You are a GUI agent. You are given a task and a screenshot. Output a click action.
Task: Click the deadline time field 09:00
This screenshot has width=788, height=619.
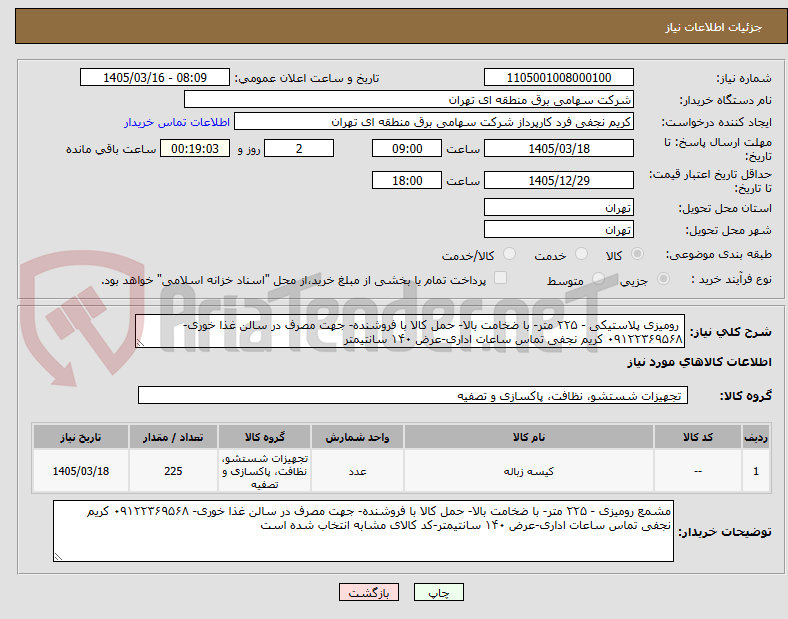[407, 148]
